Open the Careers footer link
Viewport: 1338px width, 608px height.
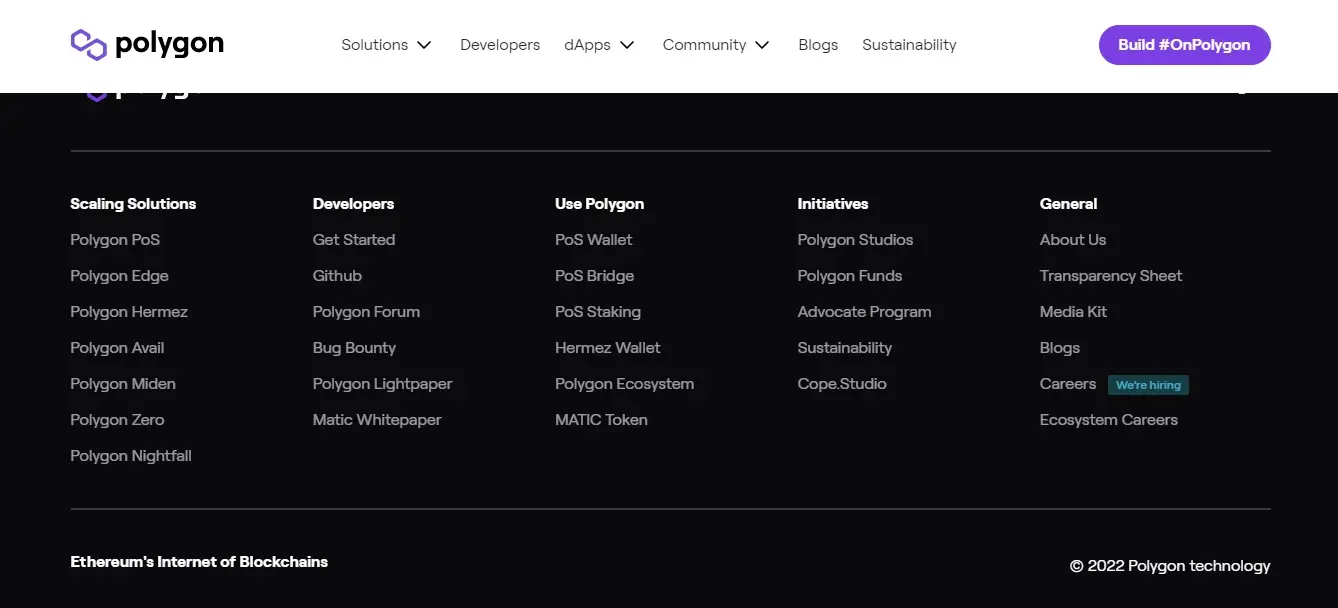click(x=1068, y=384)
